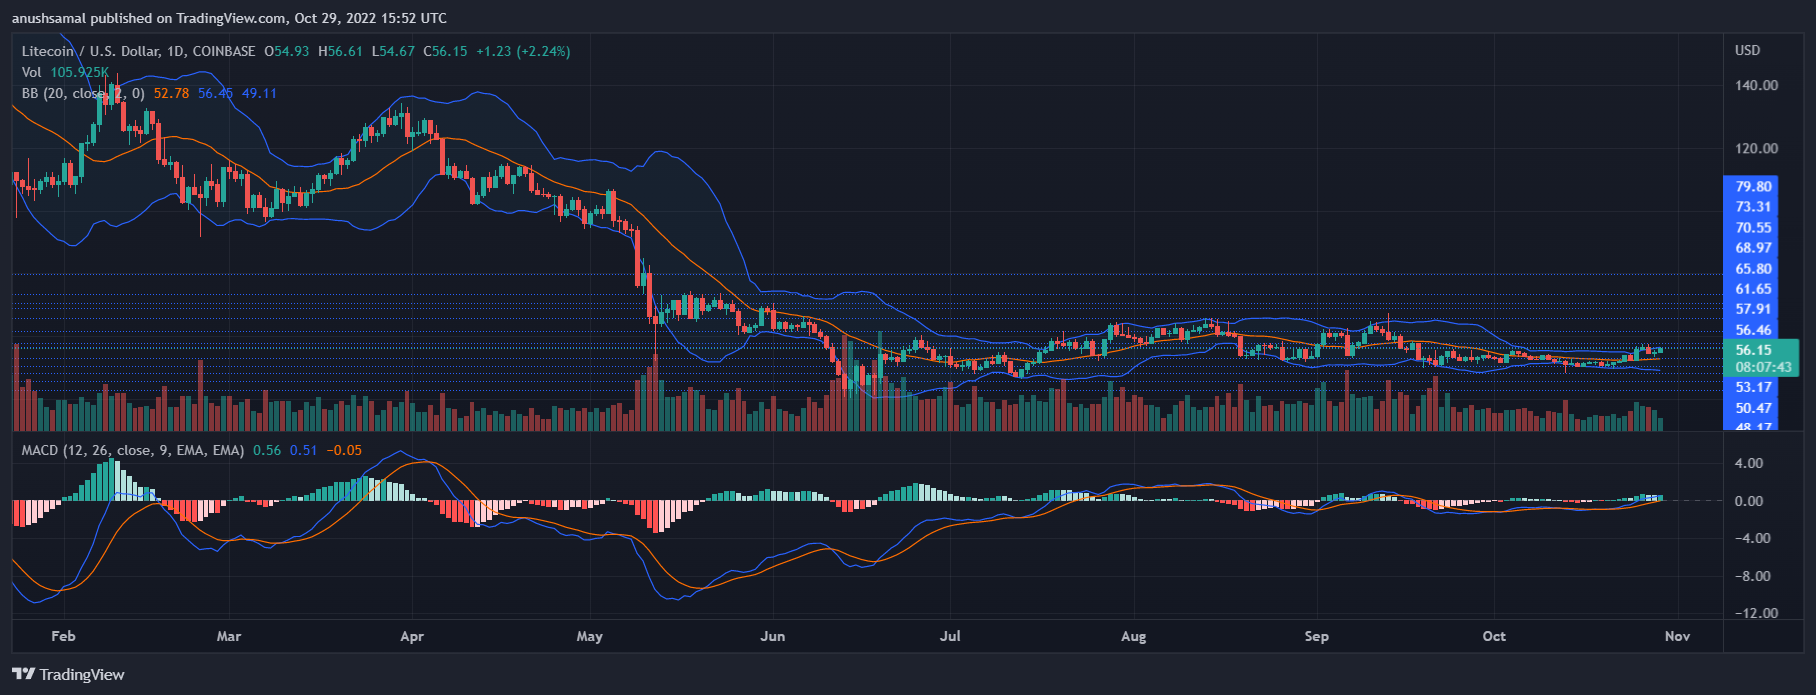The image size is (1816, 695).
Task: Click the Aug label on time axis
Action: (1133, 636)
